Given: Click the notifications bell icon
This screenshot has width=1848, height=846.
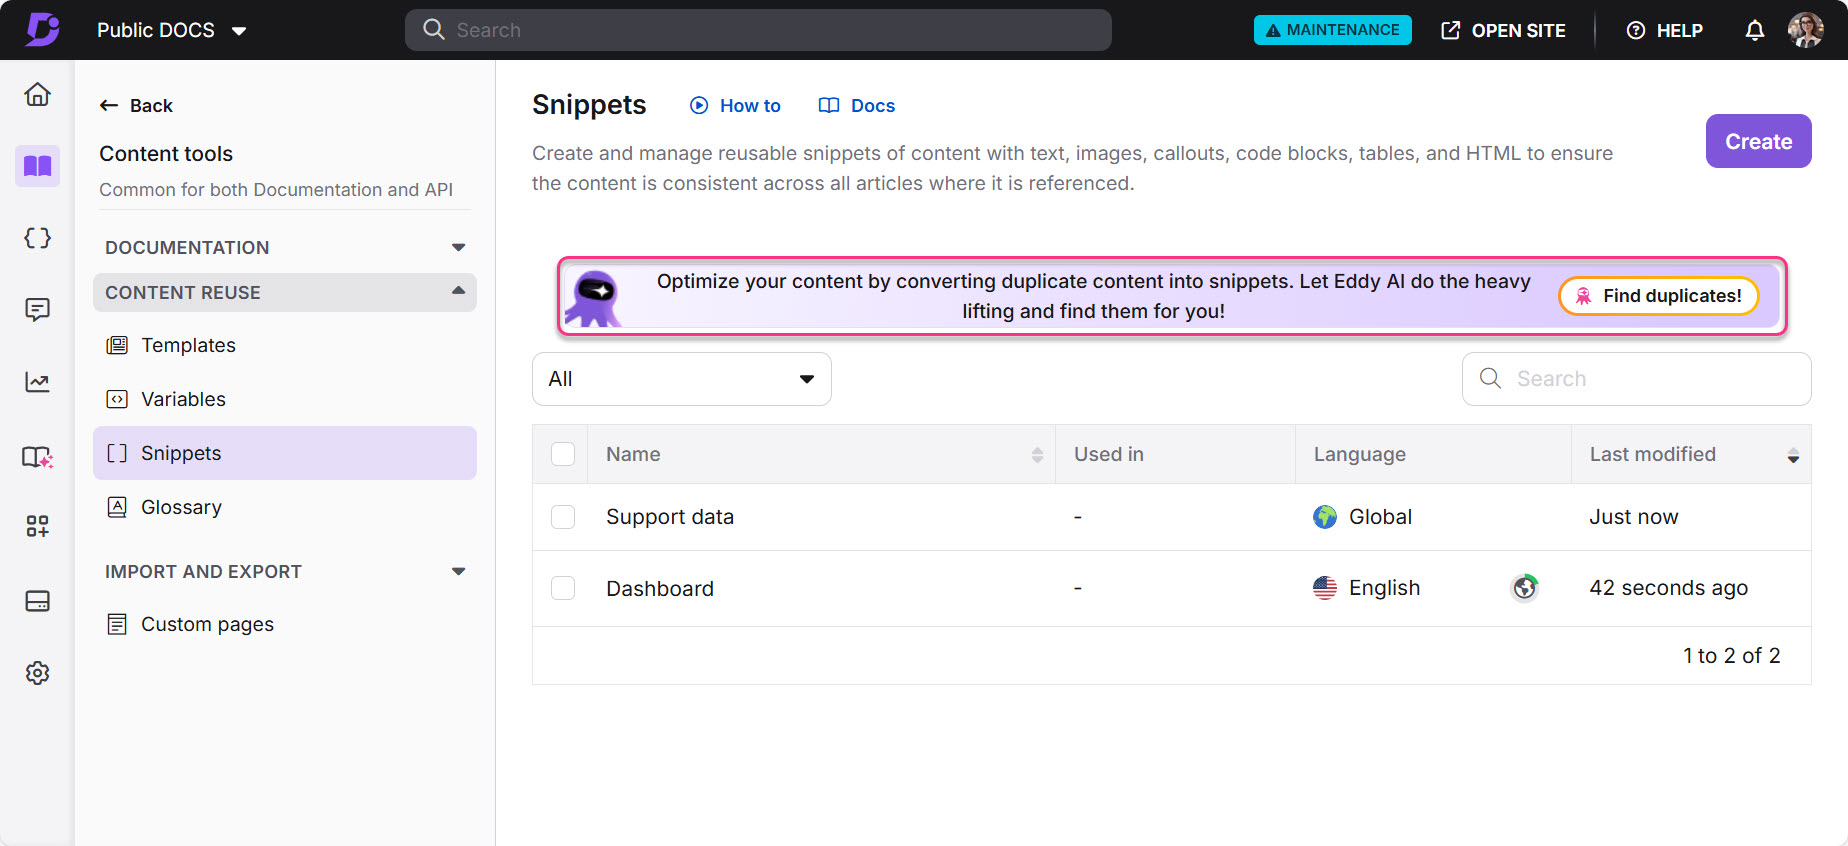Looking at the screenshot, I should pos(1755,30).
